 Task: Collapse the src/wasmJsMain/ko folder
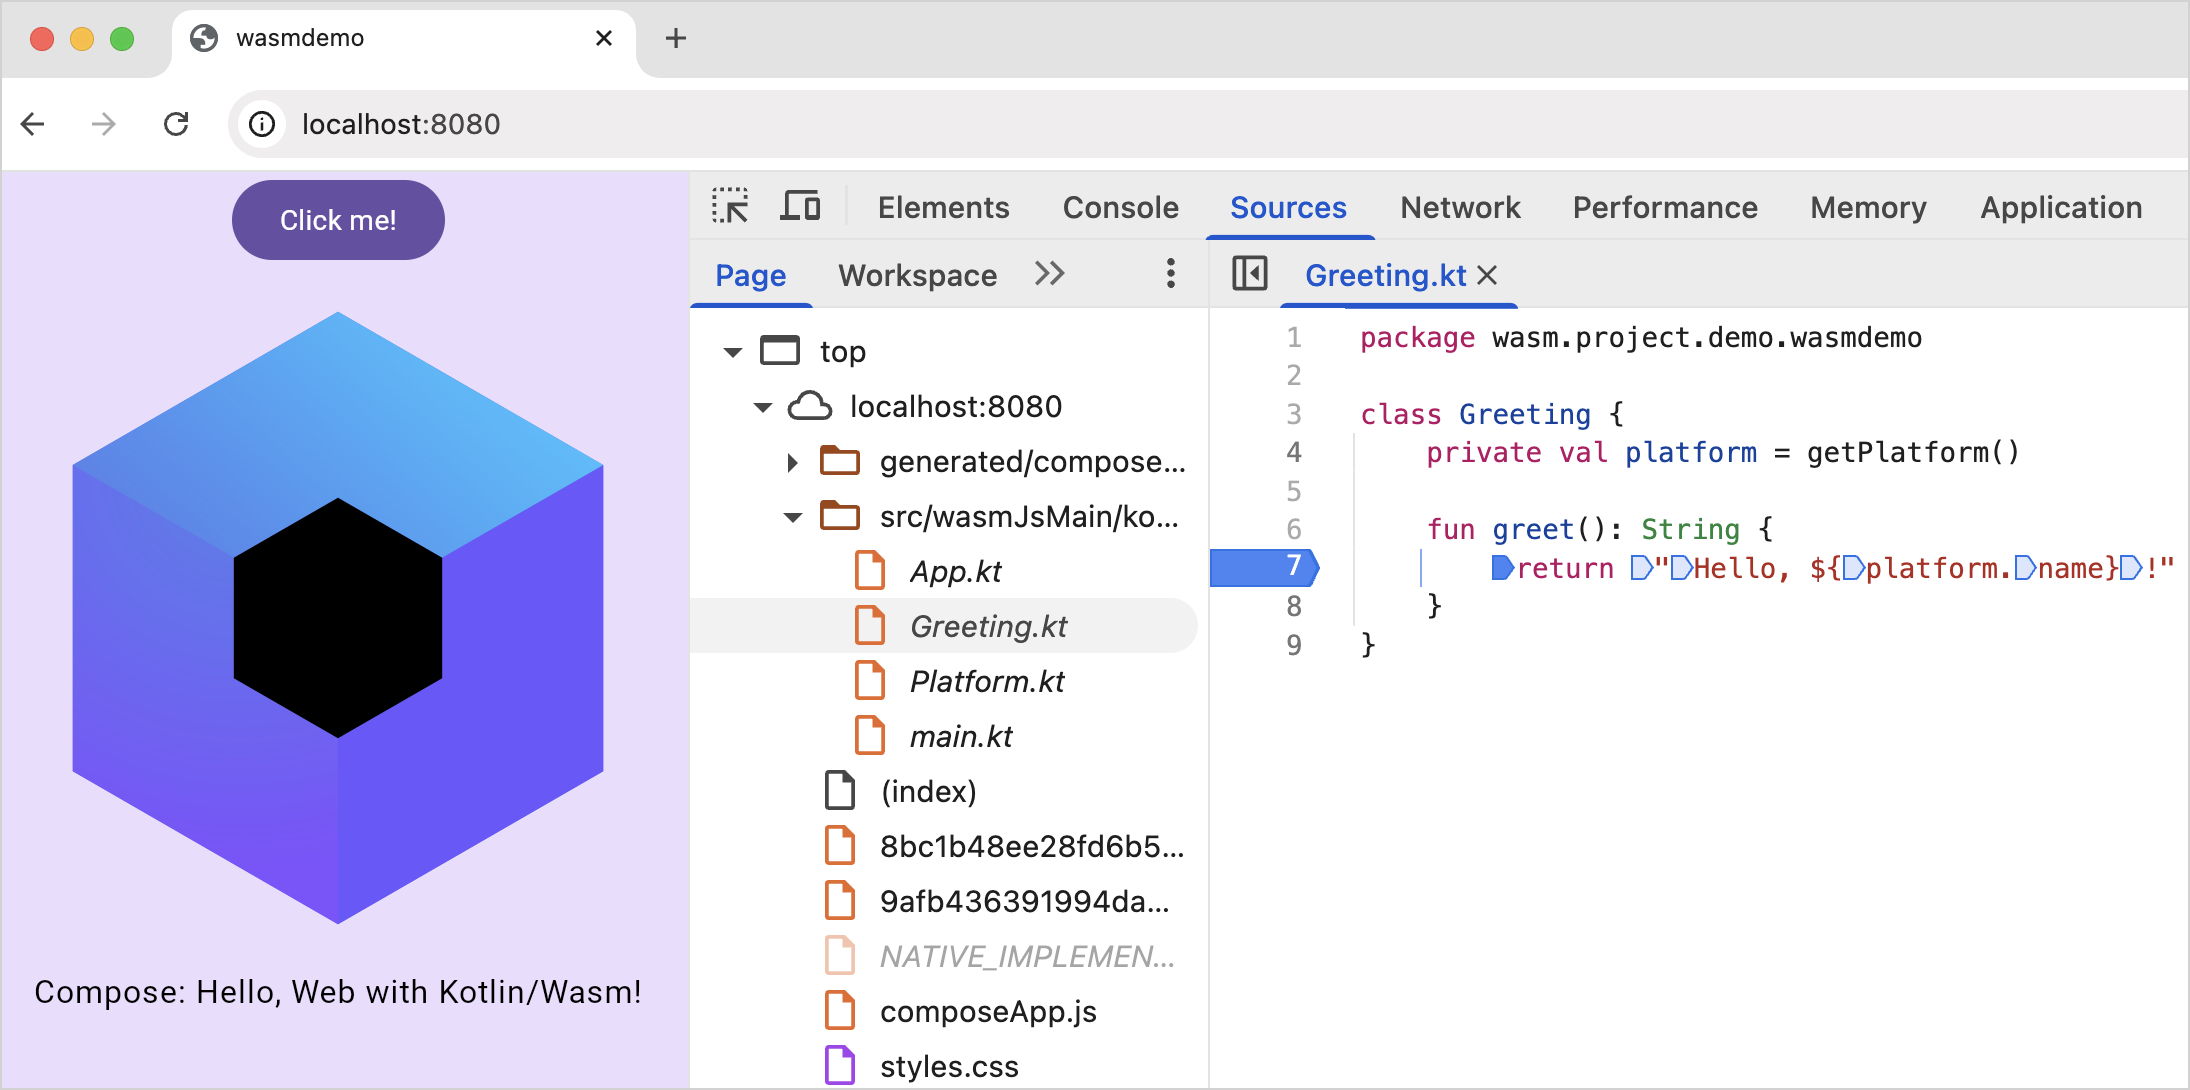click(x=792, y=517)
